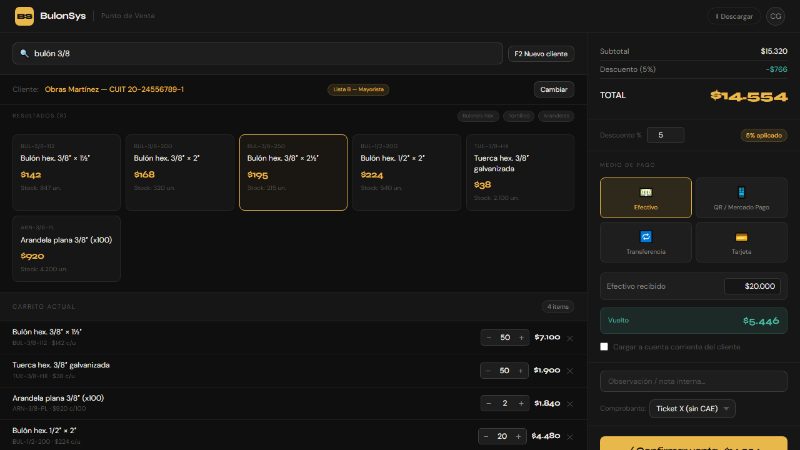Viewport: 800px width, 450px height.
Task: Increase quantity of Bulón hex. 3/8" × 1½"
Action: pyautogui.click(x=521, y=338)
